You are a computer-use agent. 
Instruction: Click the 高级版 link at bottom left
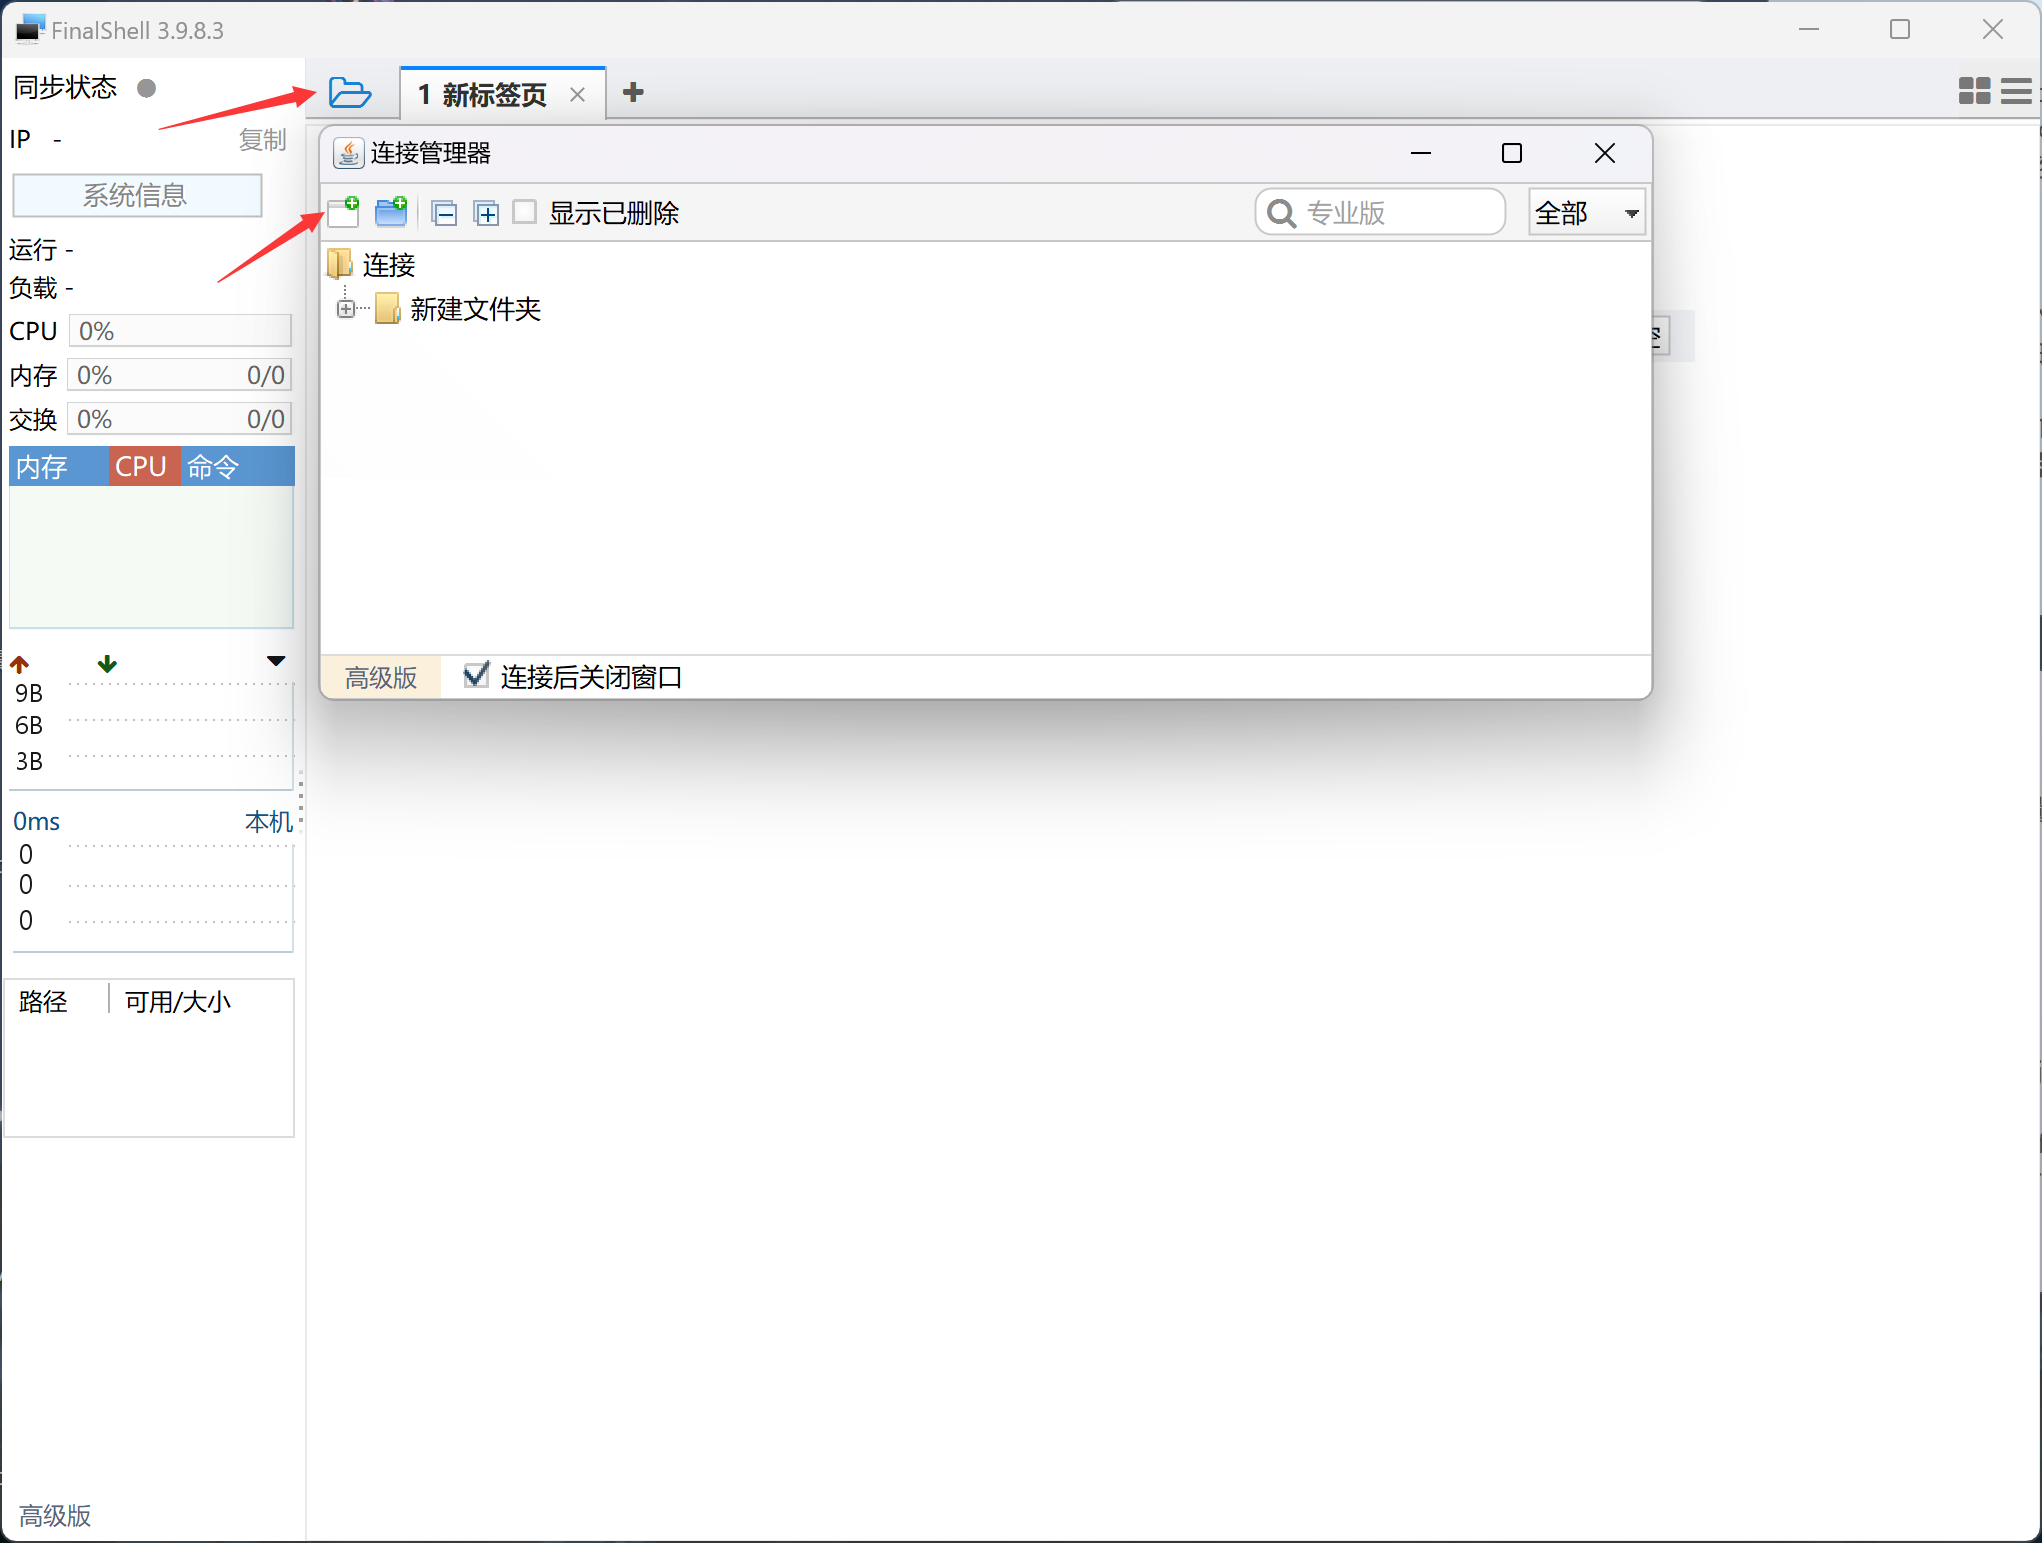[x=55, y=1516]
